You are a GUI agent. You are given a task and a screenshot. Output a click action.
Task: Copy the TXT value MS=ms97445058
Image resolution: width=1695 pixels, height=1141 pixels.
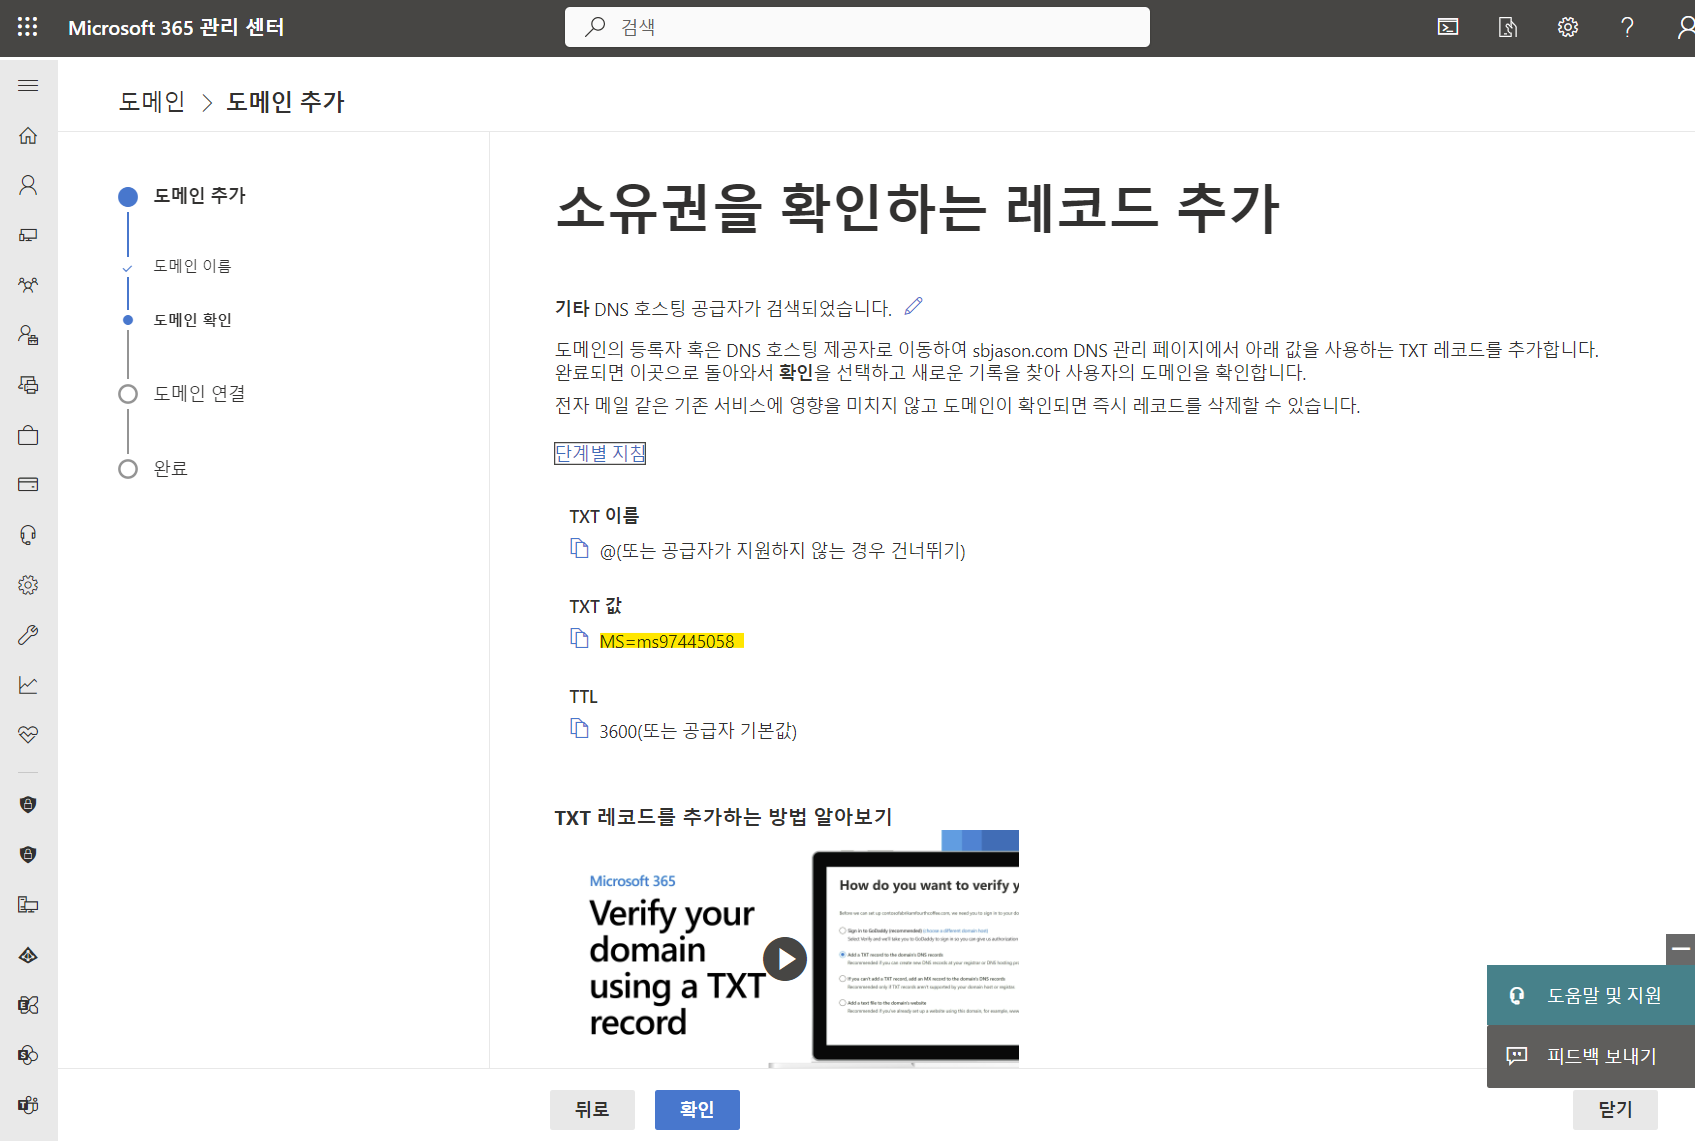579,638
